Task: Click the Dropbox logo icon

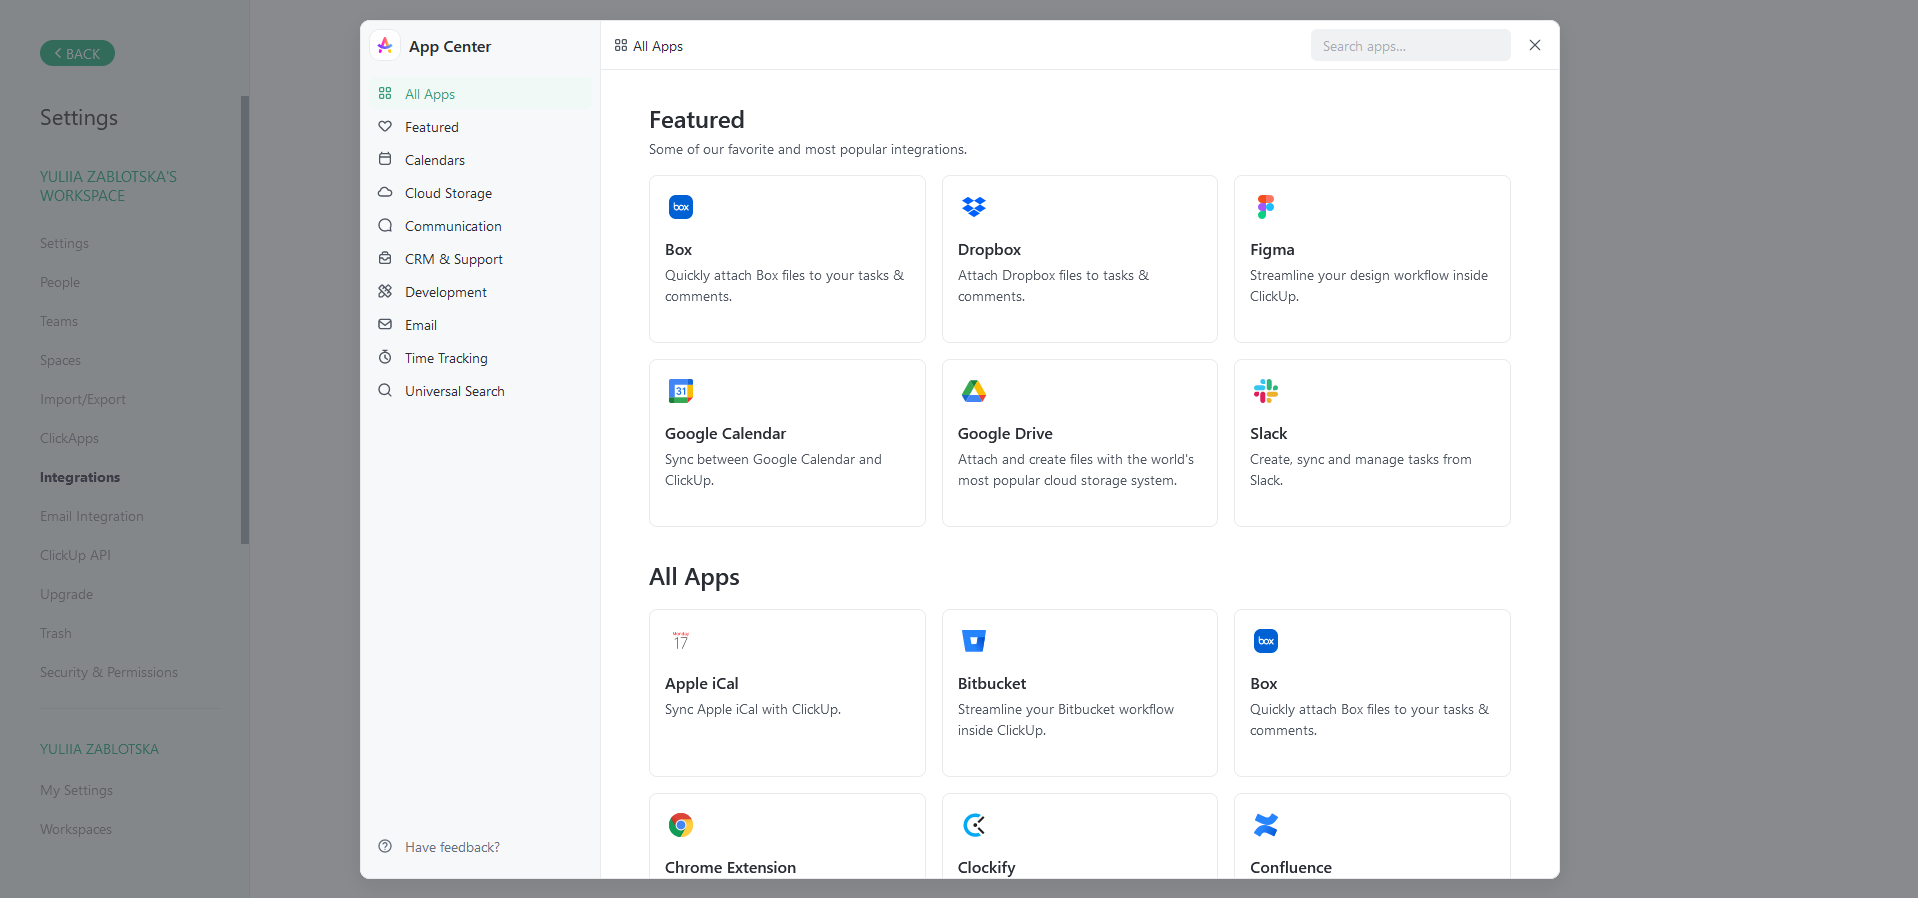Action: click(974, 207)
